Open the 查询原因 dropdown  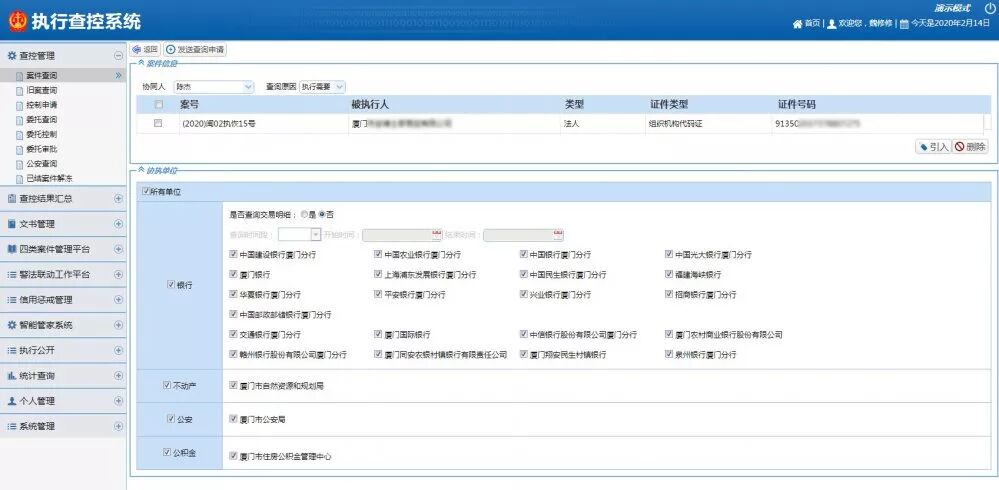(x=322, y=87)
